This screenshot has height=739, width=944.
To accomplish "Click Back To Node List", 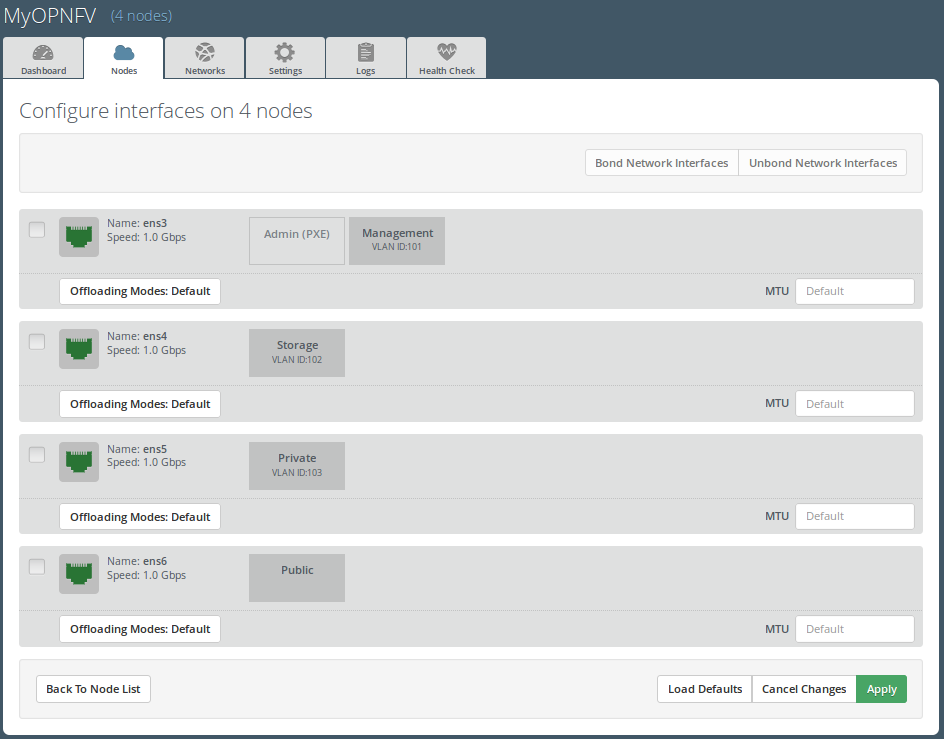I will tap(93, 689).
